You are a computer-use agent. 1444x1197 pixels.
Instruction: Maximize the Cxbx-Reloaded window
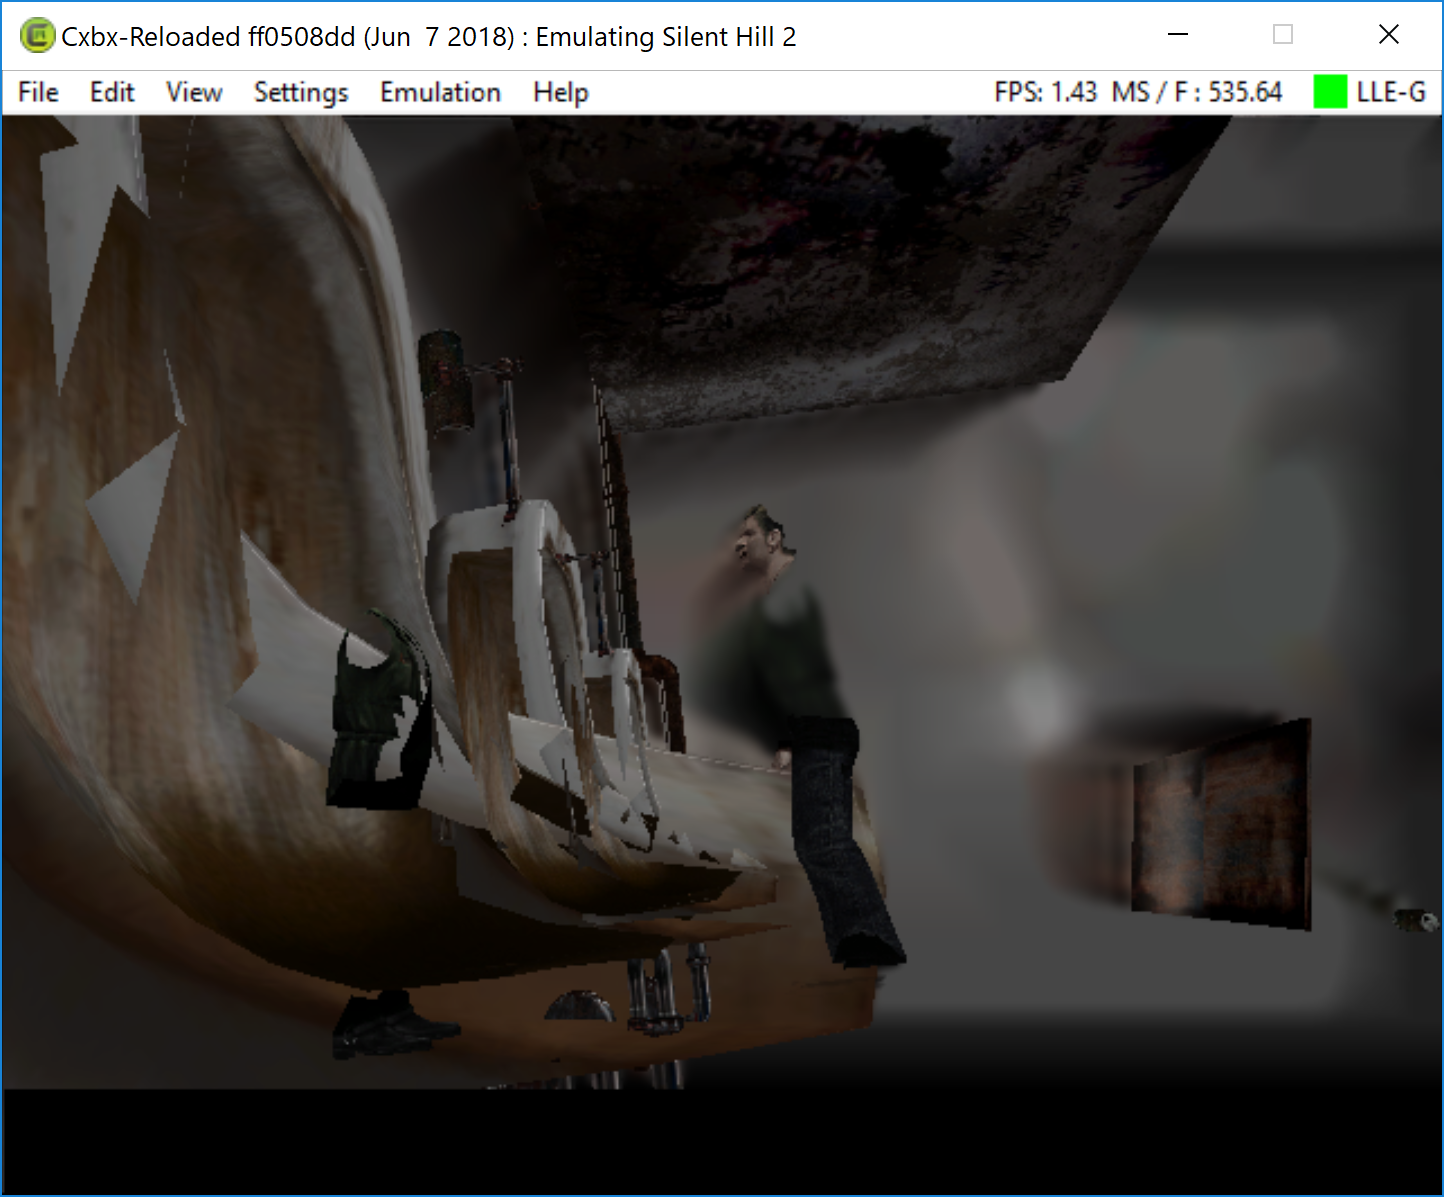1283,35
